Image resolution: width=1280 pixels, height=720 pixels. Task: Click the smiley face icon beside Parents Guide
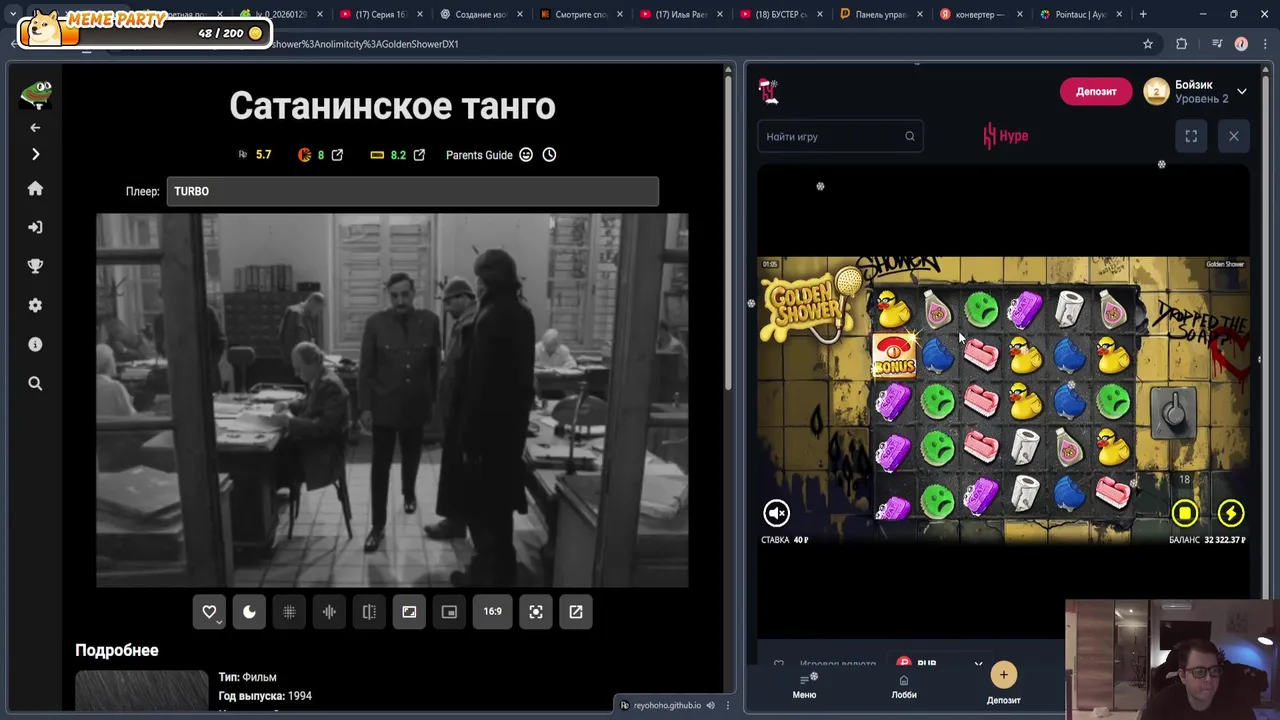point(526,155)
